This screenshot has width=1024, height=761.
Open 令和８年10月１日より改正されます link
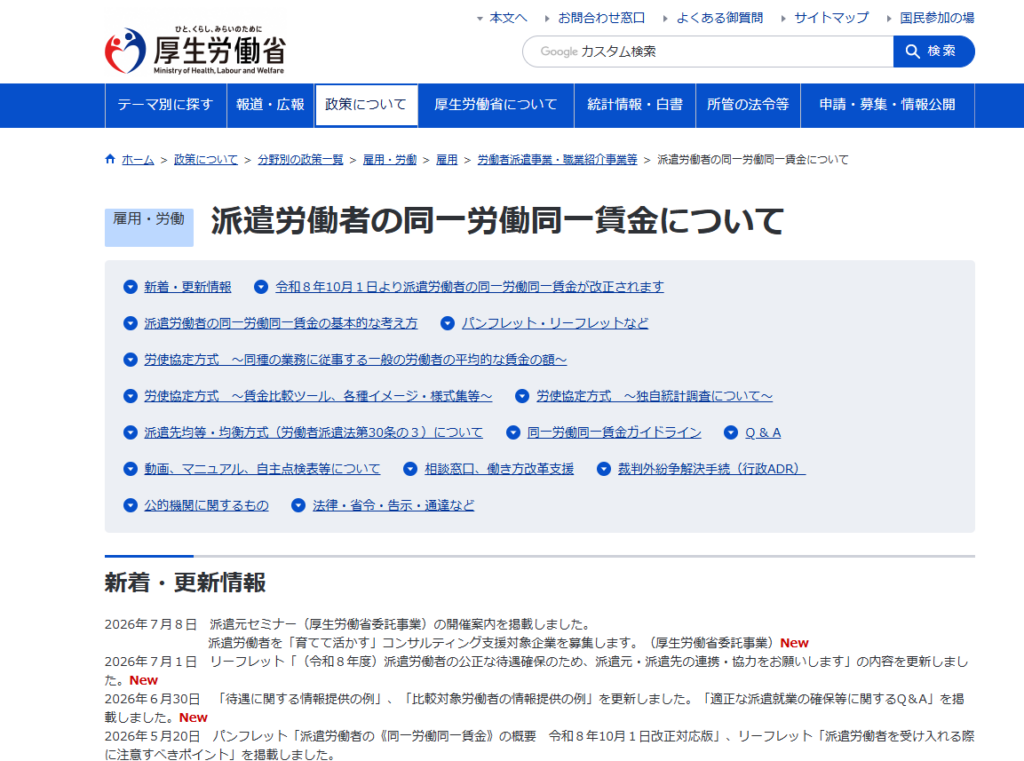click(x=470, y=287)
